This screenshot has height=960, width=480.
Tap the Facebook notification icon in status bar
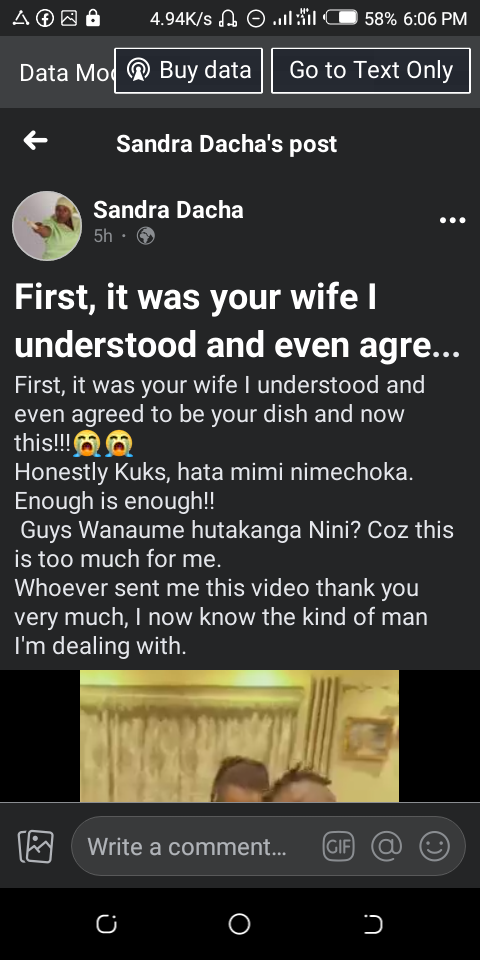45,18
